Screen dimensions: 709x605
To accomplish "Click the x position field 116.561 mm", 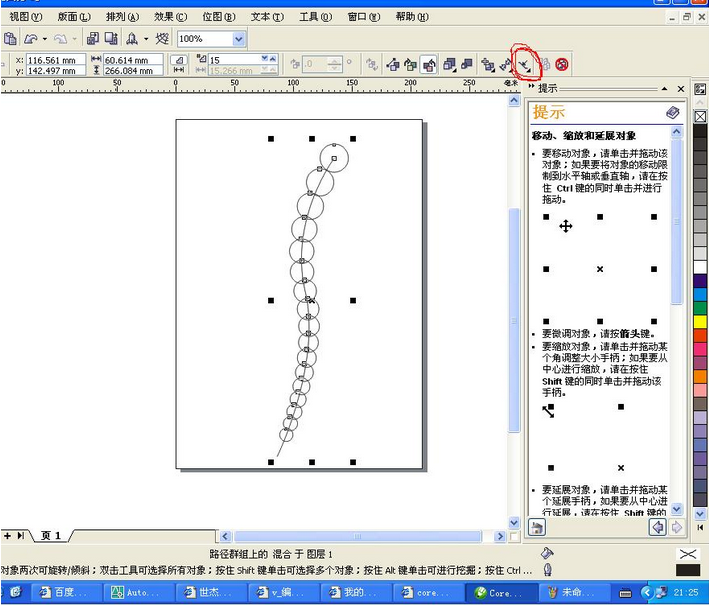I will click(x=56, y=60).
